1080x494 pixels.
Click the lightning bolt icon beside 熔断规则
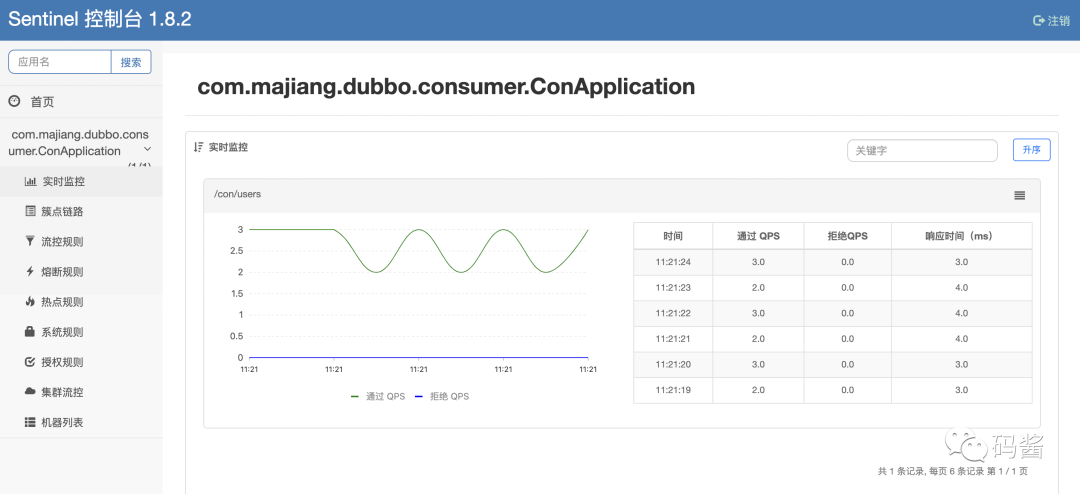pyautogui.click(x=30, y=271)
